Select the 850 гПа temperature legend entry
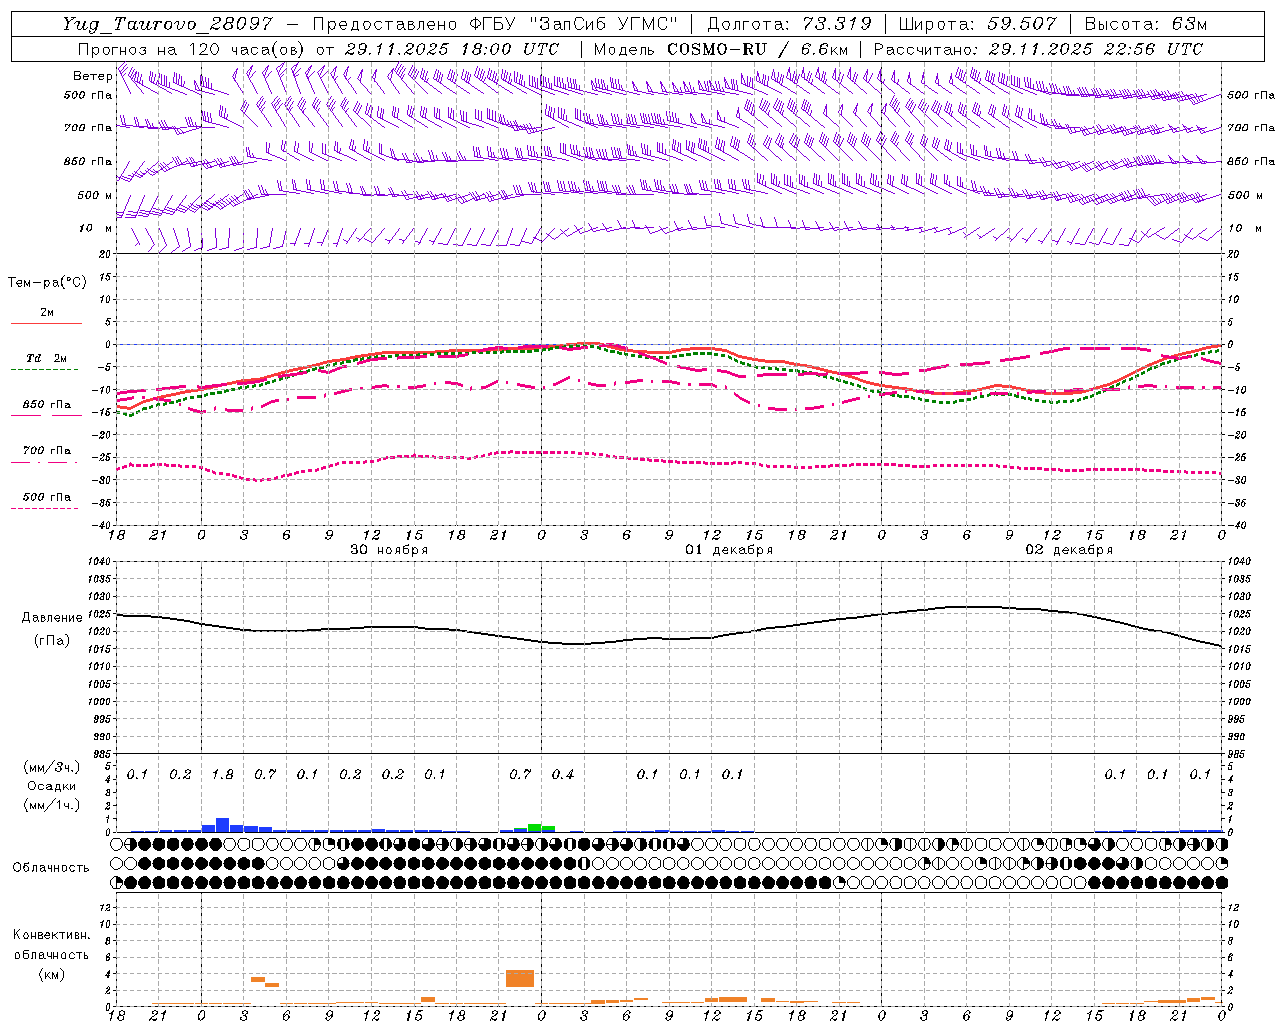 pos(46,410)
